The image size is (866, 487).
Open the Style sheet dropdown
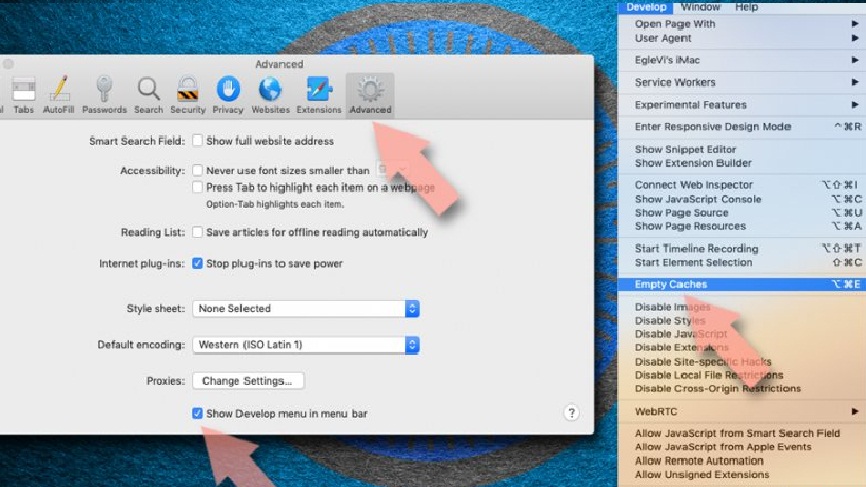coord(306,309)
